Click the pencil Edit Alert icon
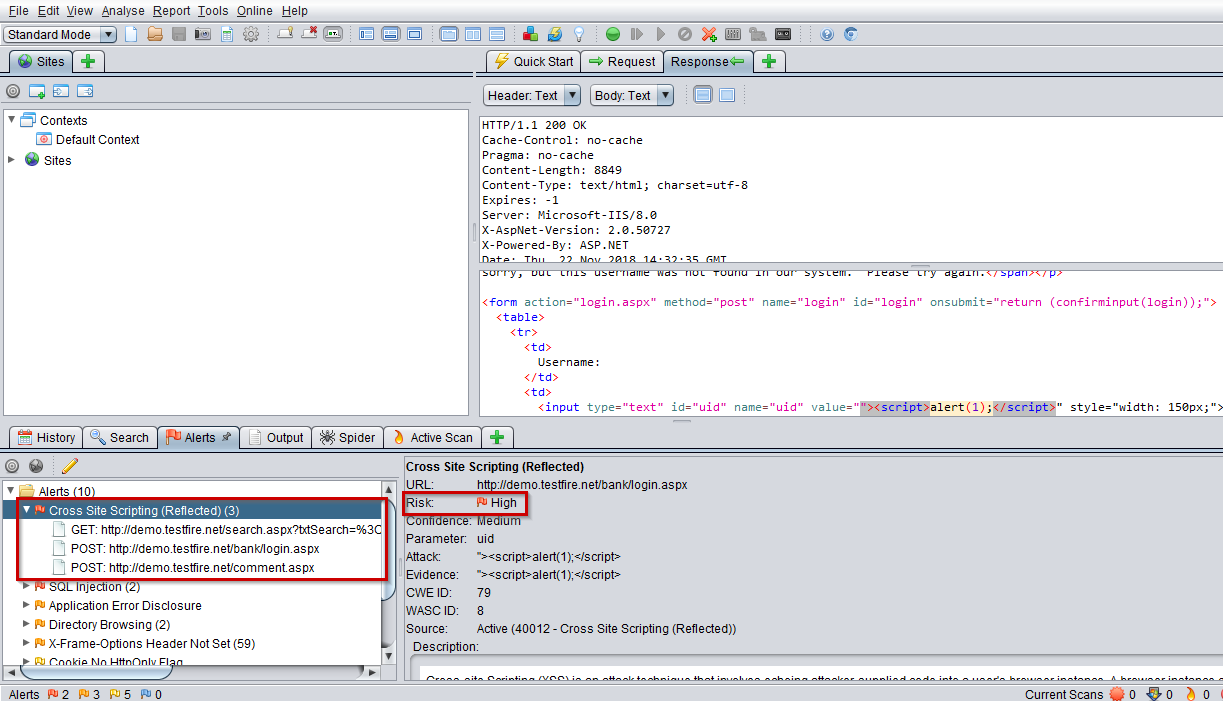This screenshot has width=1223, height=701. point(69,466)
